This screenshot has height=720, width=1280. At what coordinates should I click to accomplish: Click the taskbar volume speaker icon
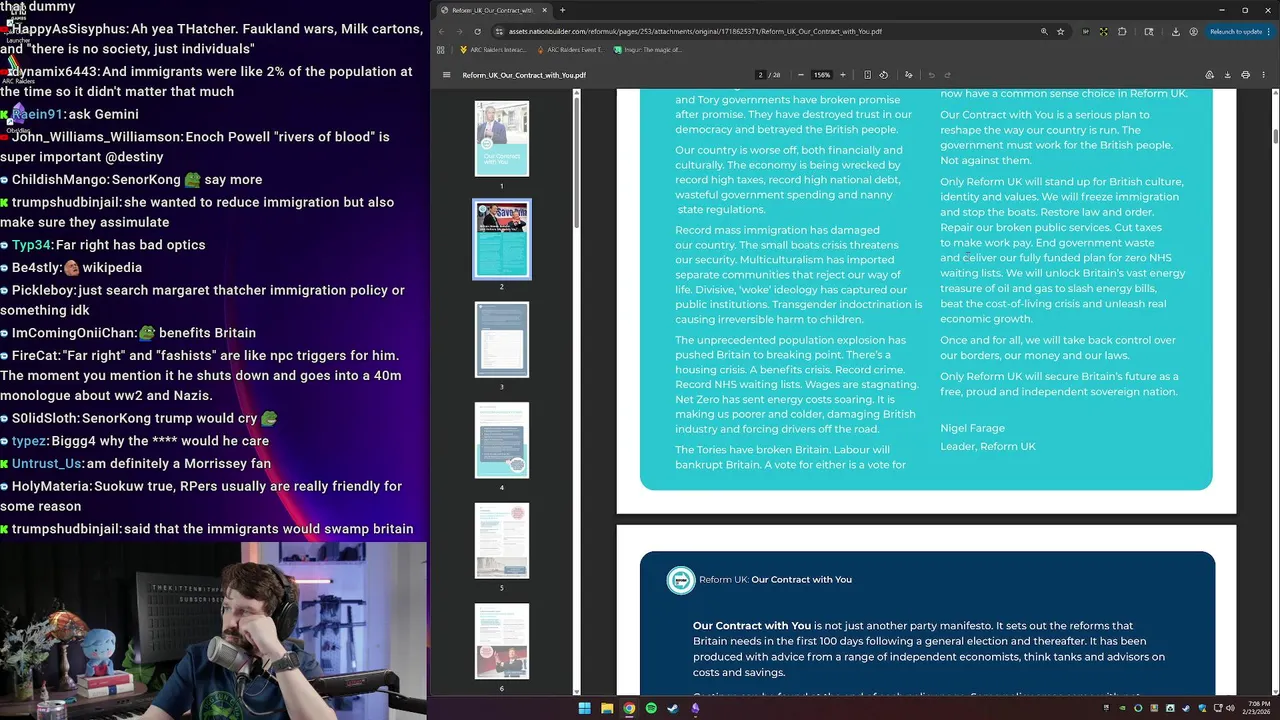[x=1231, y=708]
